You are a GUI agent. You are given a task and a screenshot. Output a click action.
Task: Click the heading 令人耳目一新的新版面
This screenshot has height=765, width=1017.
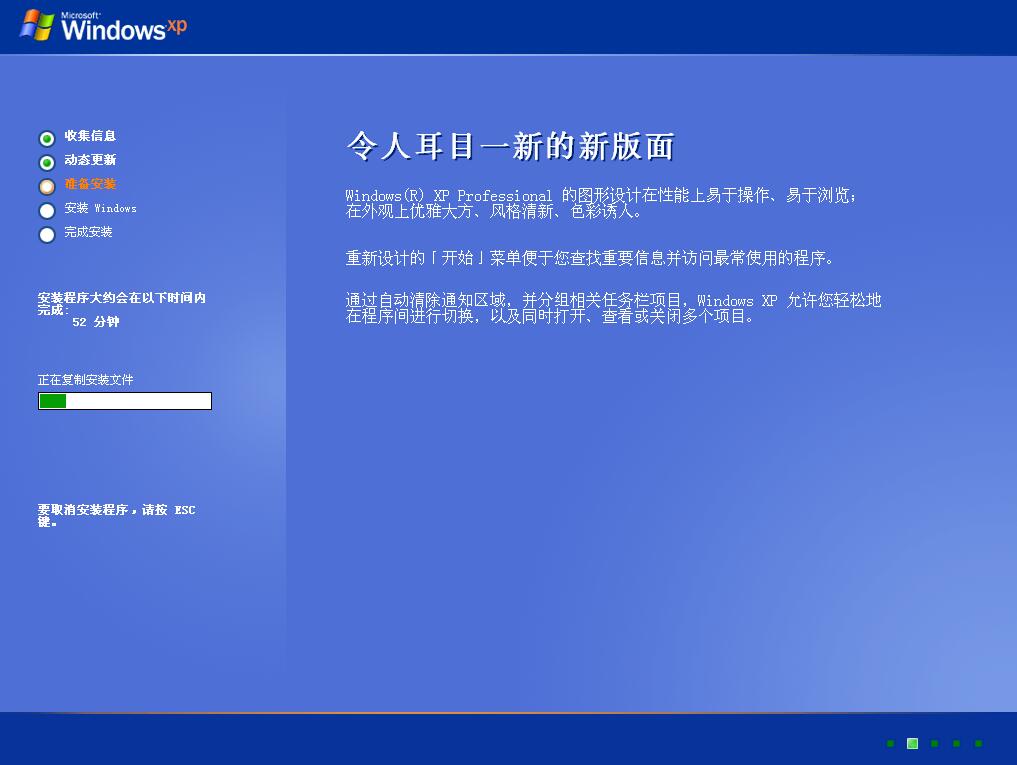pyautogui.click(x=510, y=145)
